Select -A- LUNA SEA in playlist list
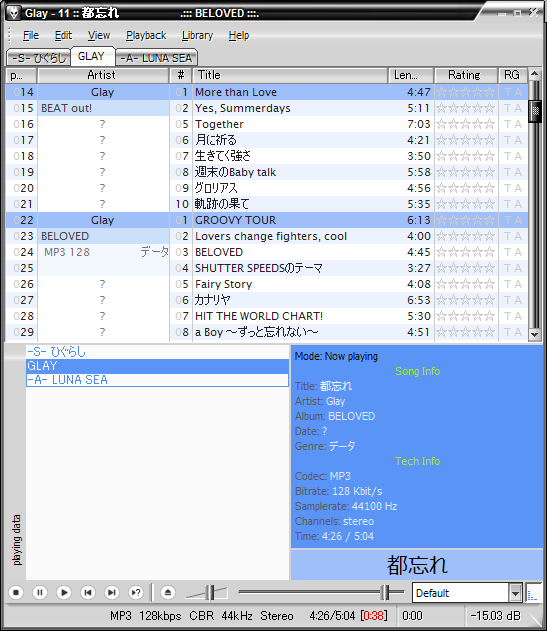Image resolution: width=547 pixels, height=631 pixels. point(157,380)
